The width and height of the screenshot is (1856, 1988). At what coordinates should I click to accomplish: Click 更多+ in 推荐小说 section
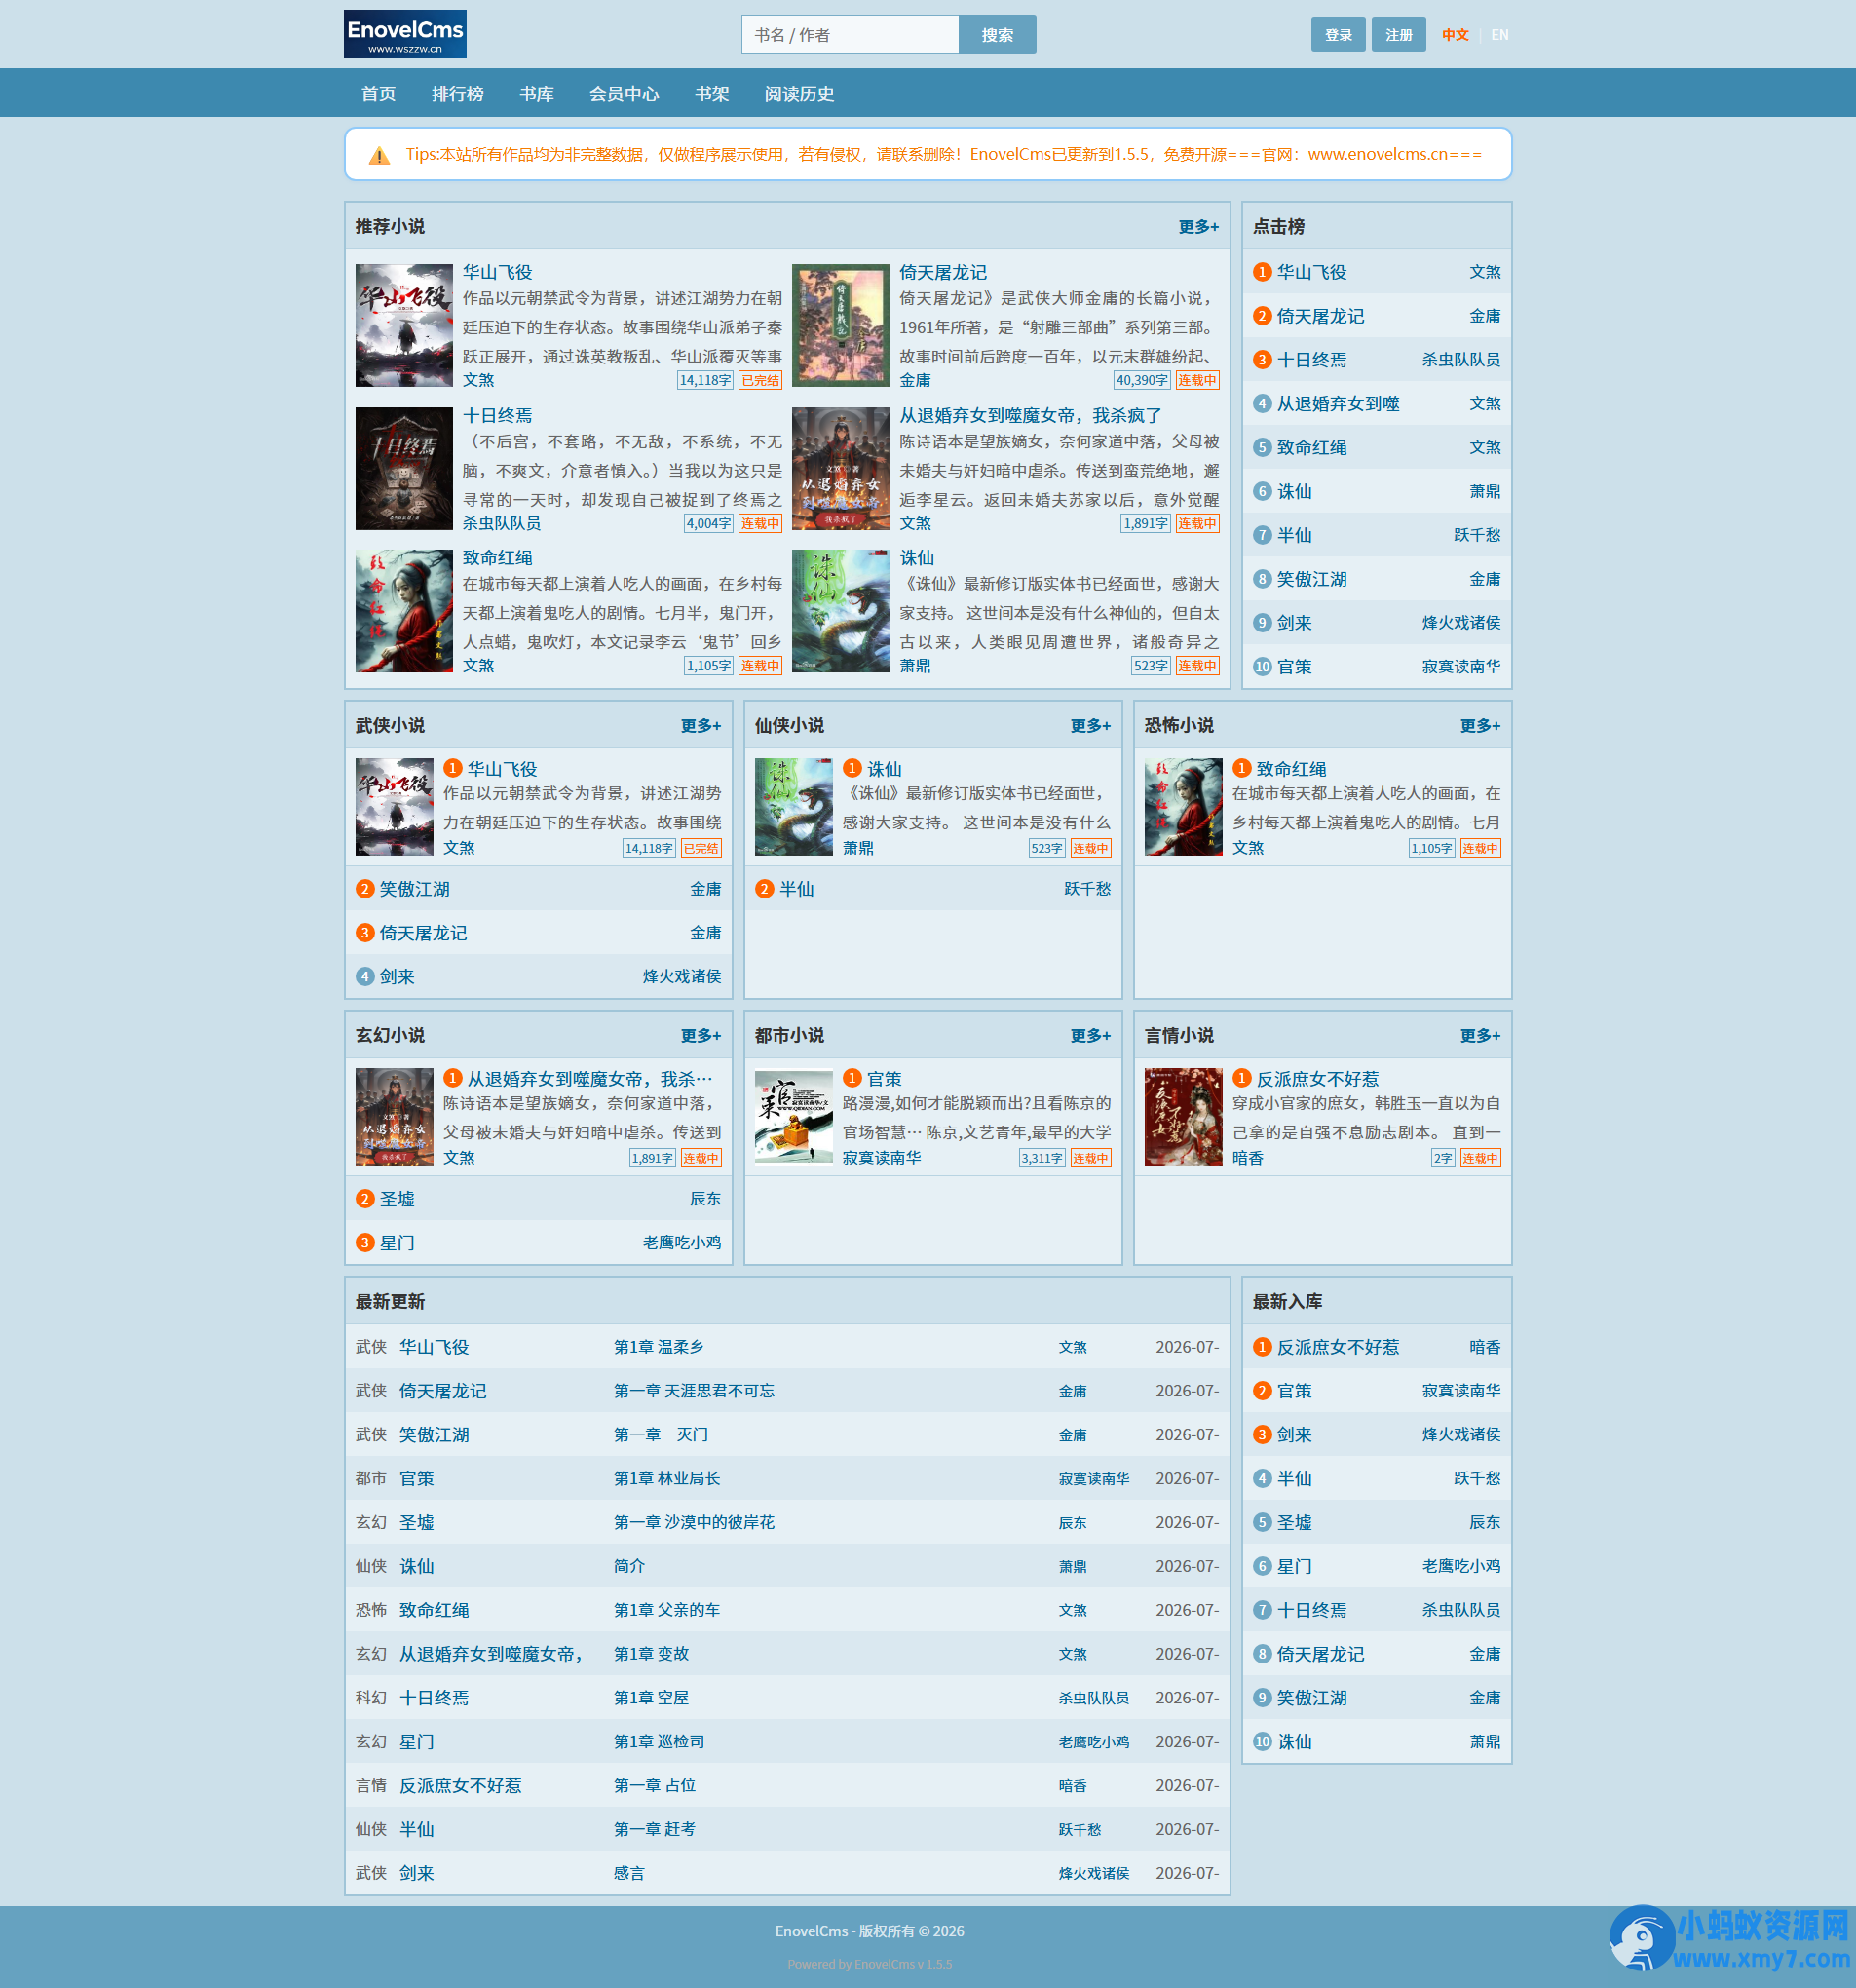1198,227
